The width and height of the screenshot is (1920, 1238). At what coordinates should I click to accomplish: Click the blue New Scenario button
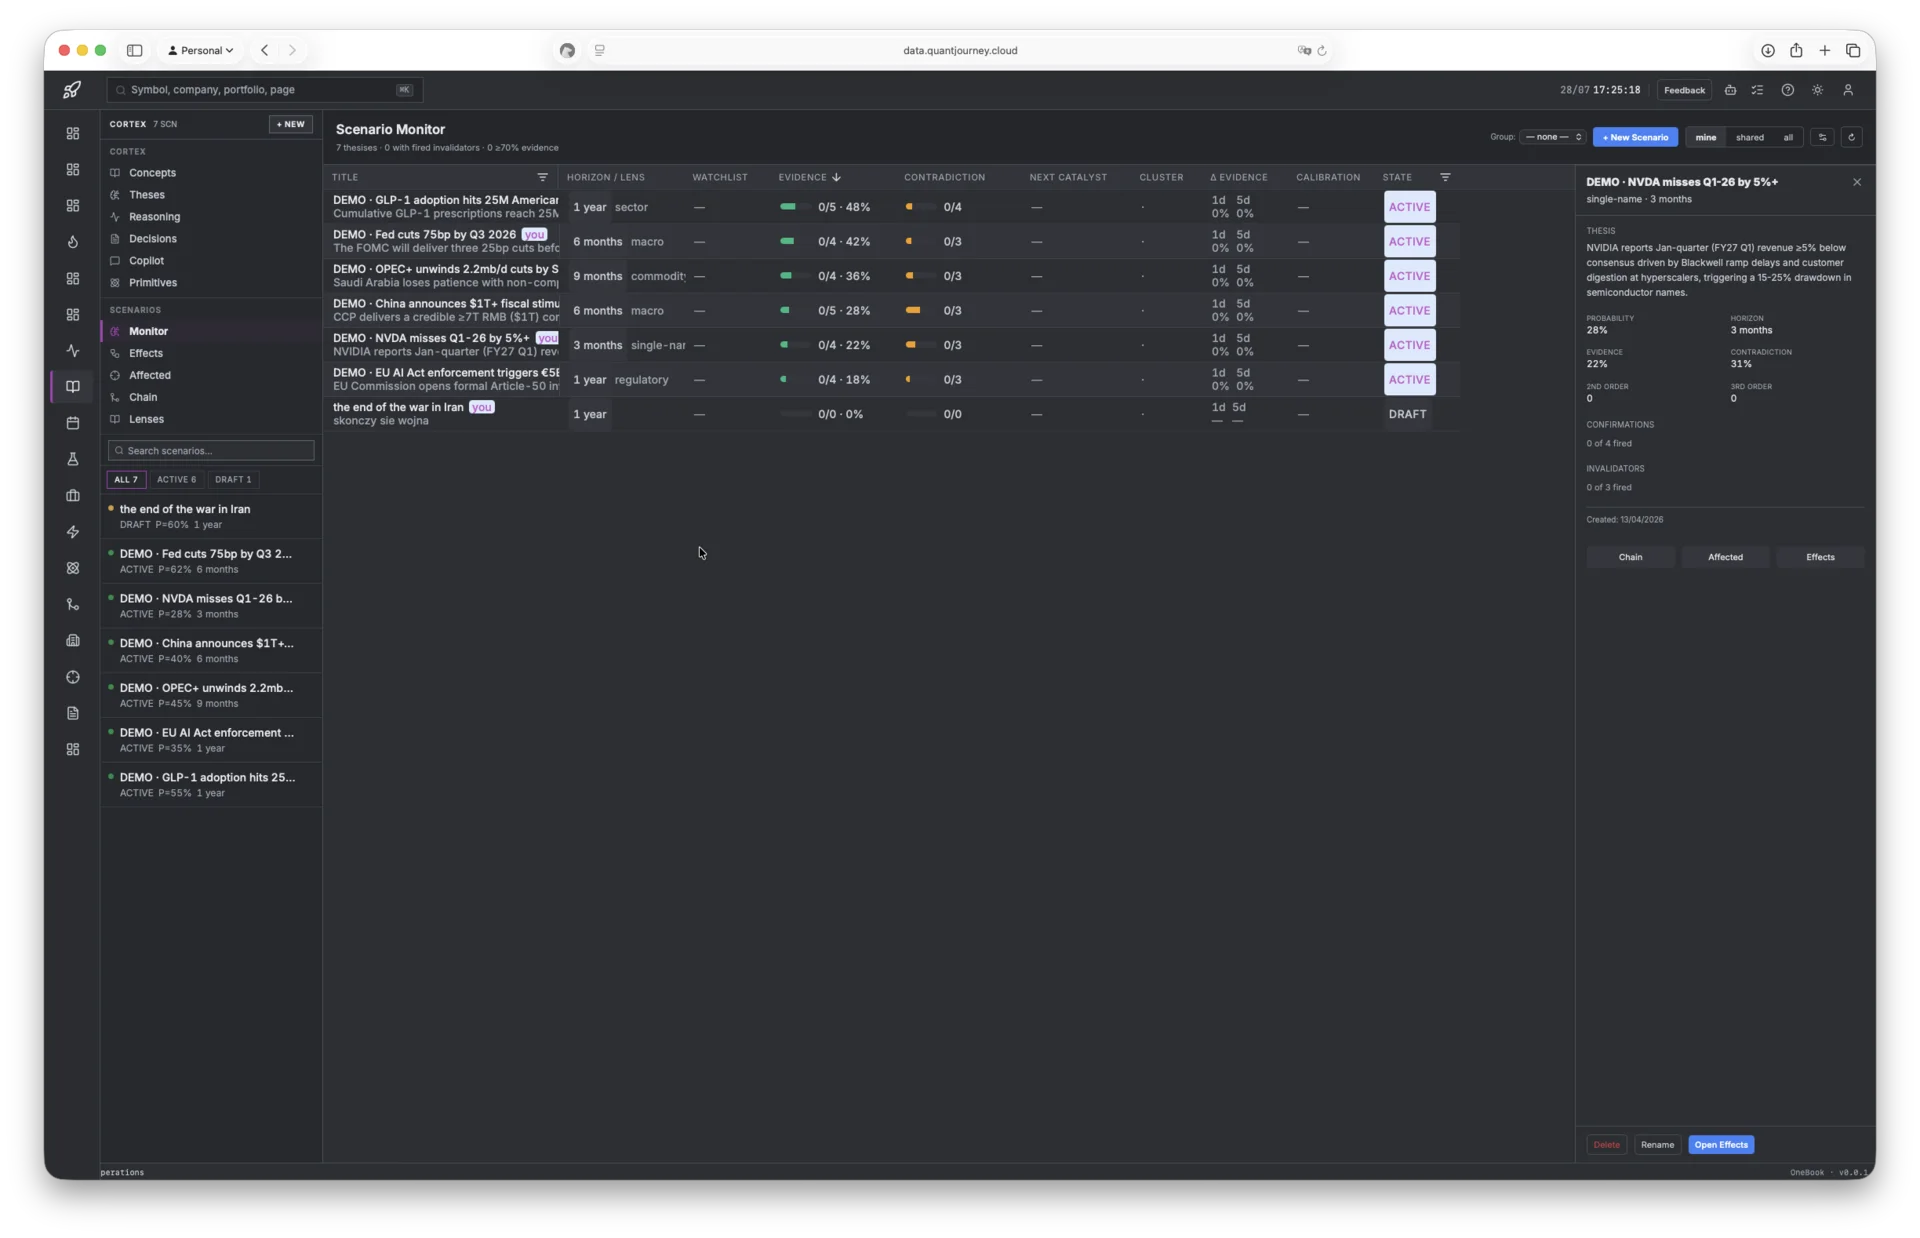pos(1635,137)
